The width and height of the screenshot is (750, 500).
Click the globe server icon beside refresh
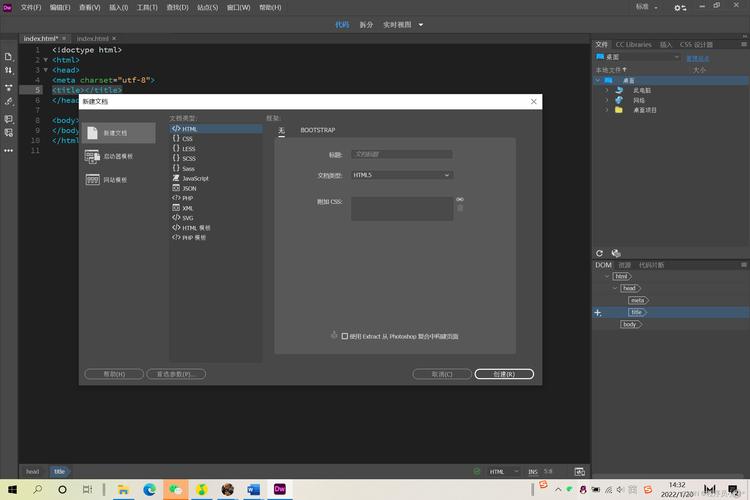point(616,253)
